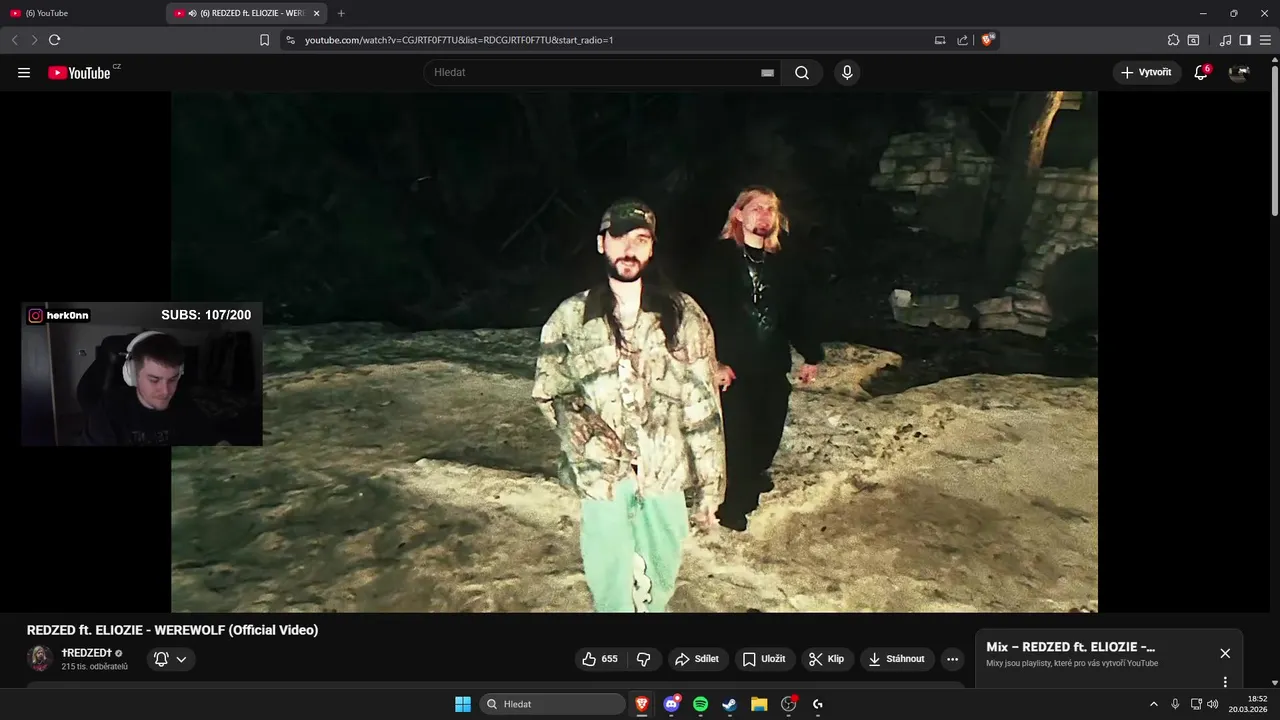Share this page from the address bar
Image resolution: width=1280 pixels, height=720 pixels.
[x=962, y=40]
